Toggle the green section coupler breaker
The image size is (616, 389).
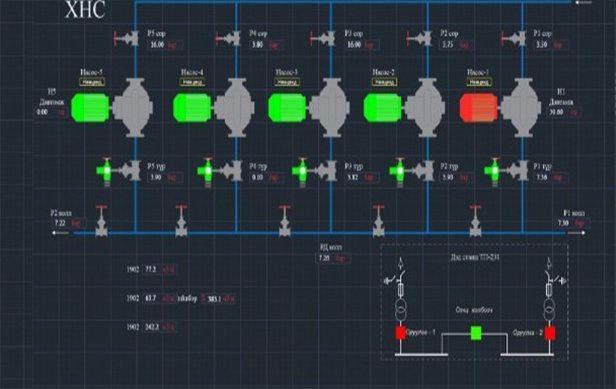click(476, 333)
